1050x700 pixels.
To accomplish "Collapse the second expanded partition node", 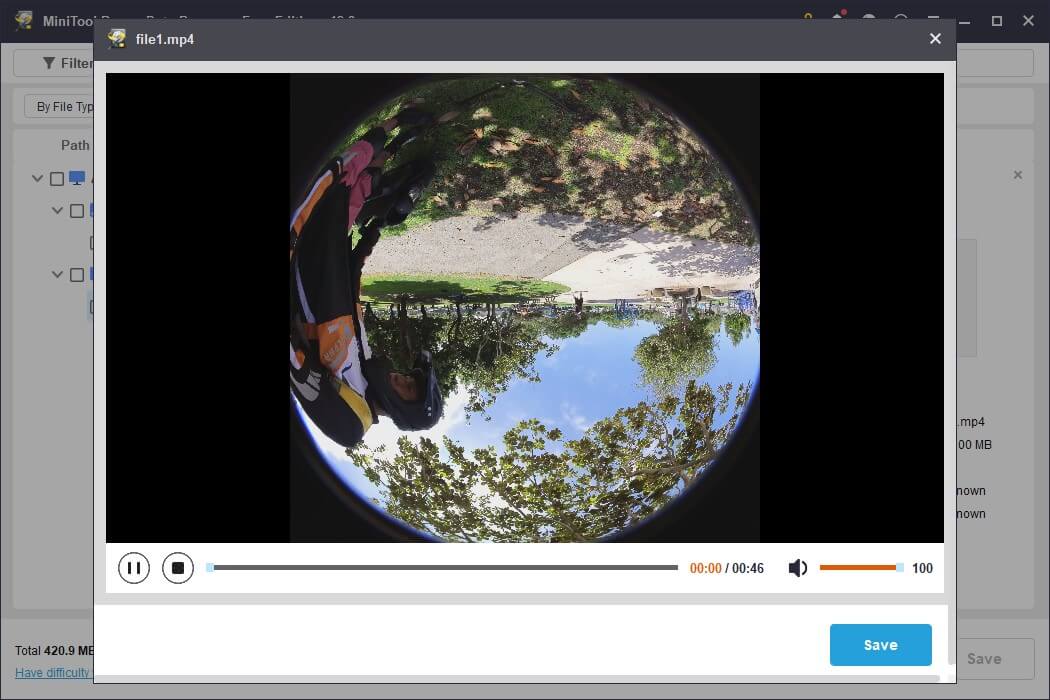I will click(57, 274).
